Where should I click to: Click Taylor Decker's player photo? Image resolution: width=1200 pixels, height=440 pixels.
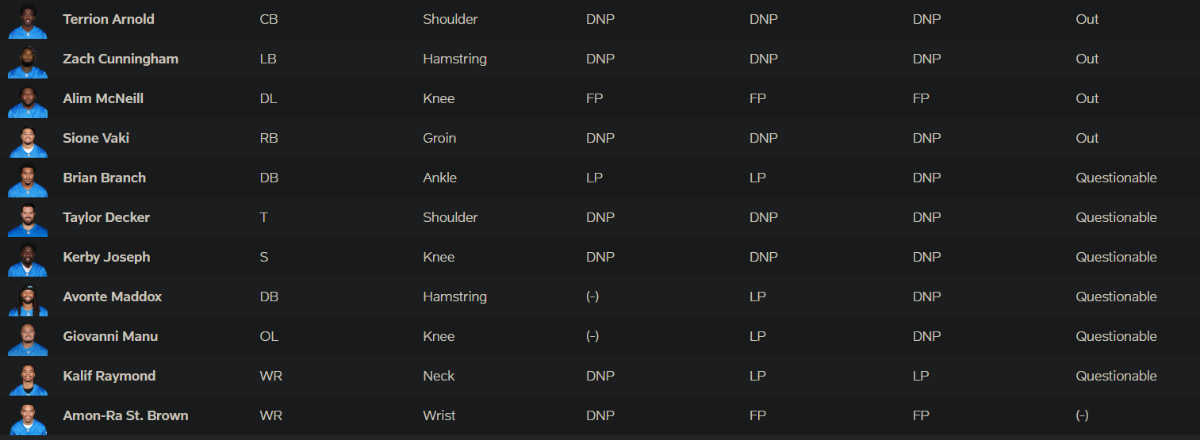[27, 218]
